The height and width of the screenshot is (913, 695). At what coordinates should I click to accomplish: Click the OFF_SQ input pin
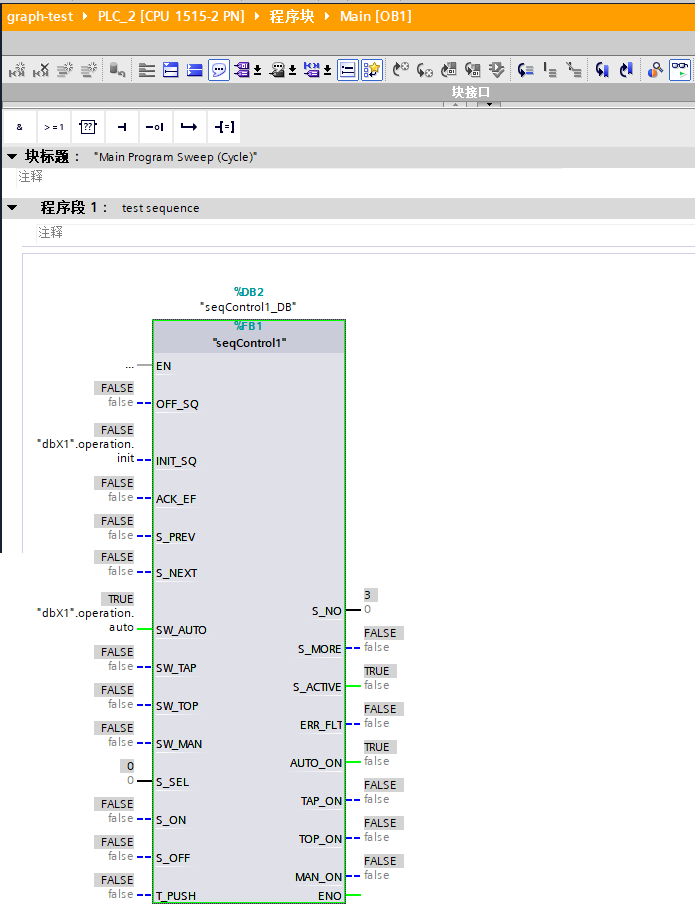178,404
